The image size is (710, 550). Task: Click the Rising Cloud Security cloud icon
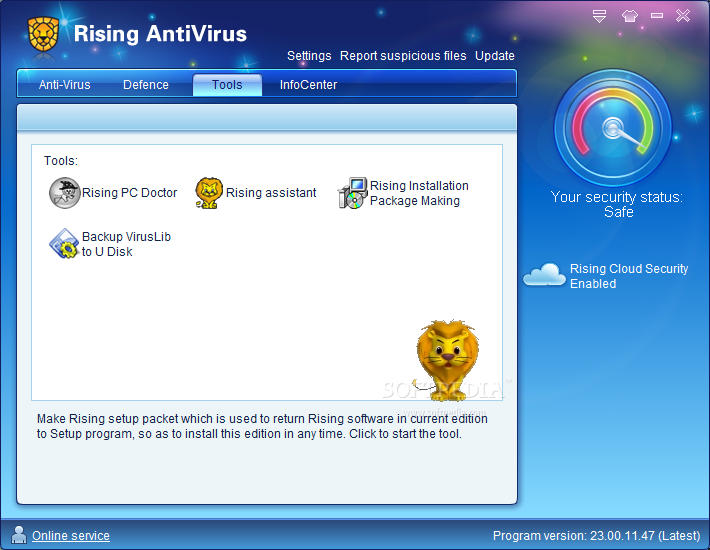click(x=544, y=274)
